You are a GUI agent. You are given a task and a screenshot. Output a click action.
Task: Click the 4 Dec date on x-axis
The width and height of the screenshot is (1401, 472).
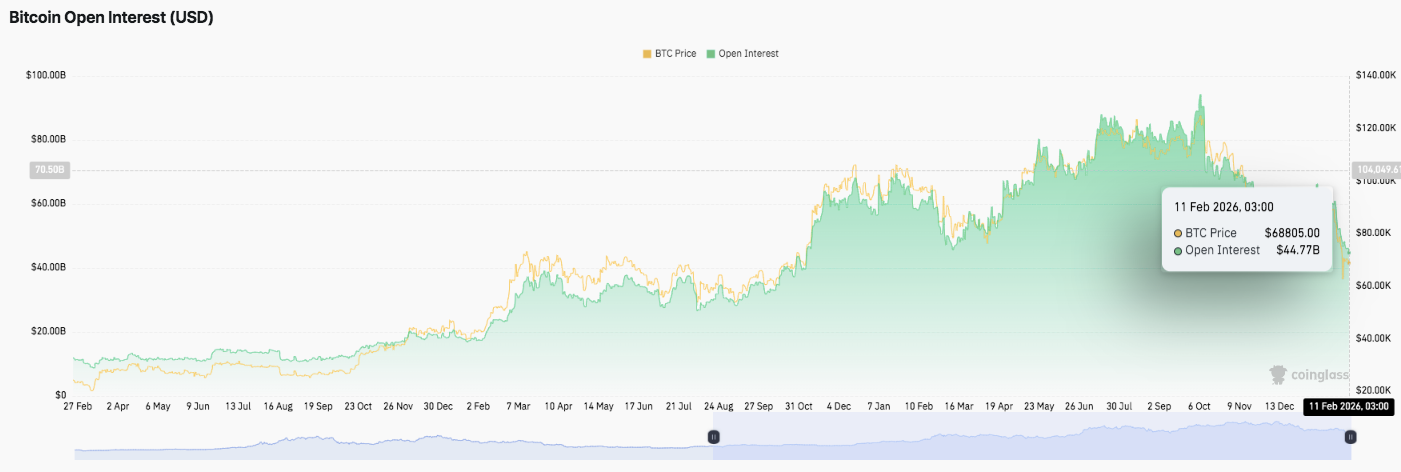838,407
